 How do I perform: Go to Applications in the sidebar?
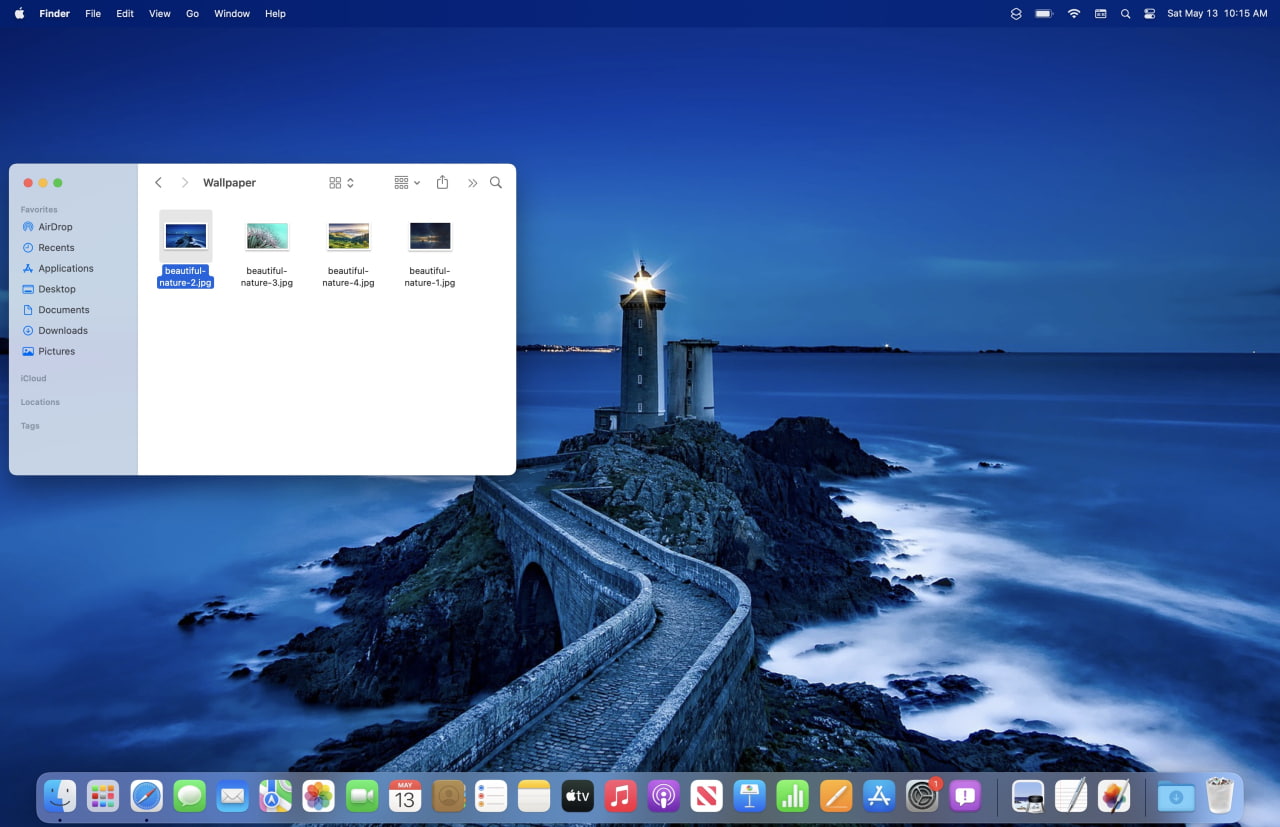click(x=66, y=269)
